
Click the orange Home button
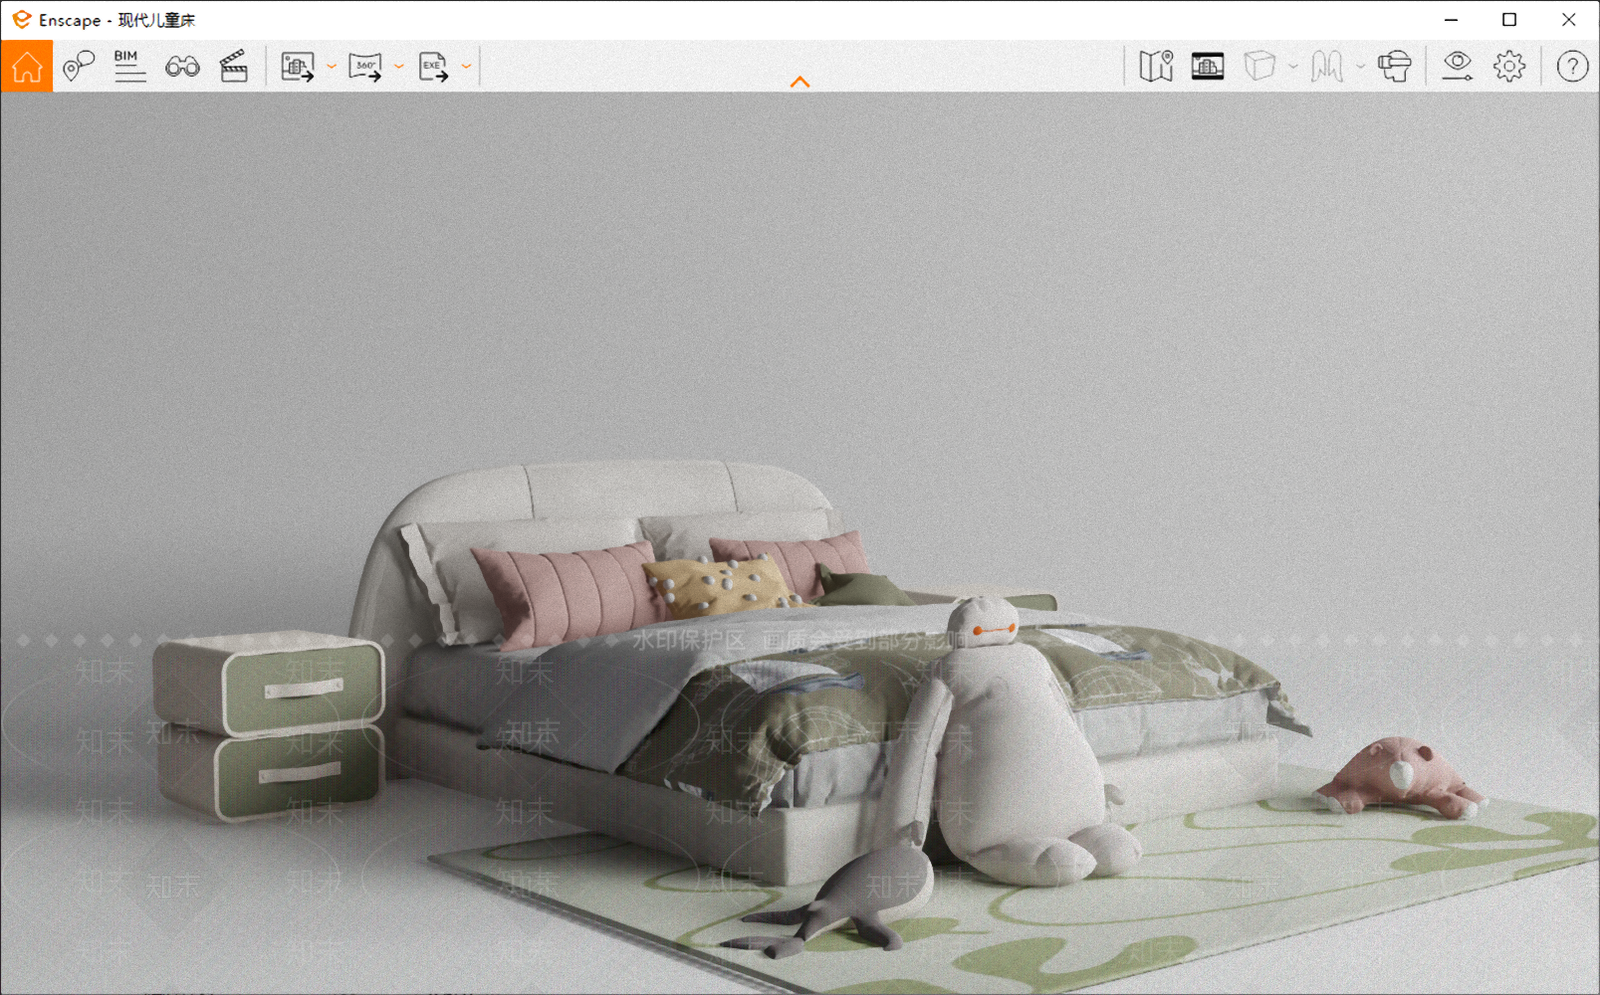27,66
